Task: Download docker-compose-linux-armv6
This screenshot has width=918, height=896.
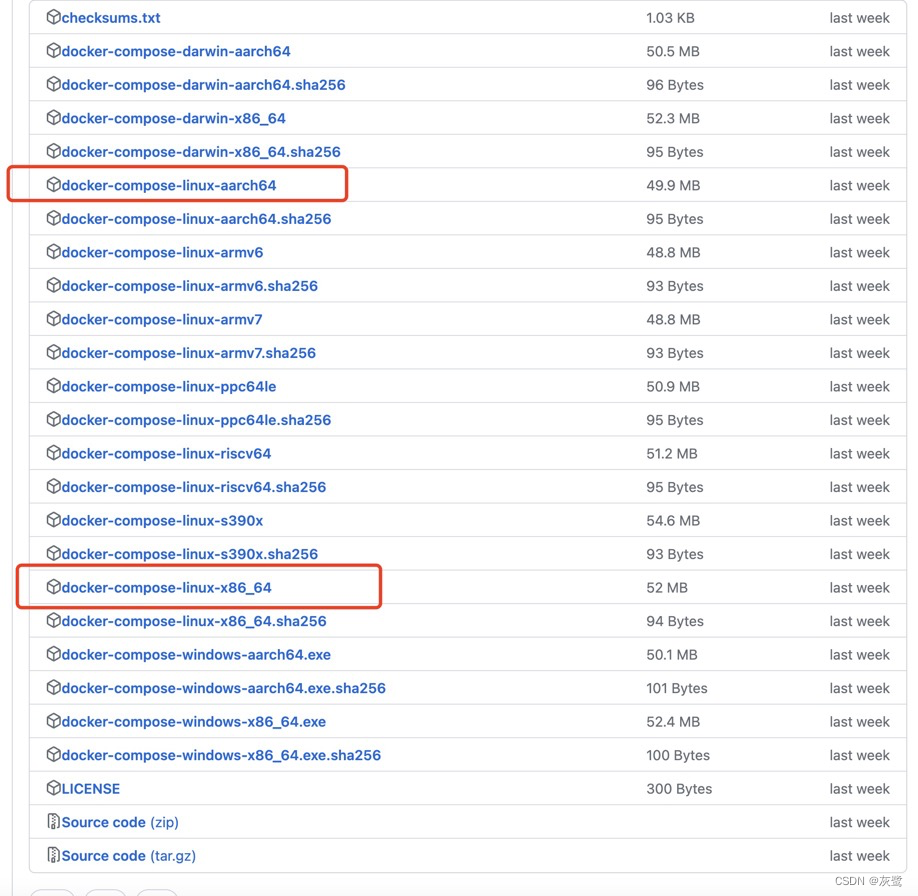Action: [x=162, y=252]
